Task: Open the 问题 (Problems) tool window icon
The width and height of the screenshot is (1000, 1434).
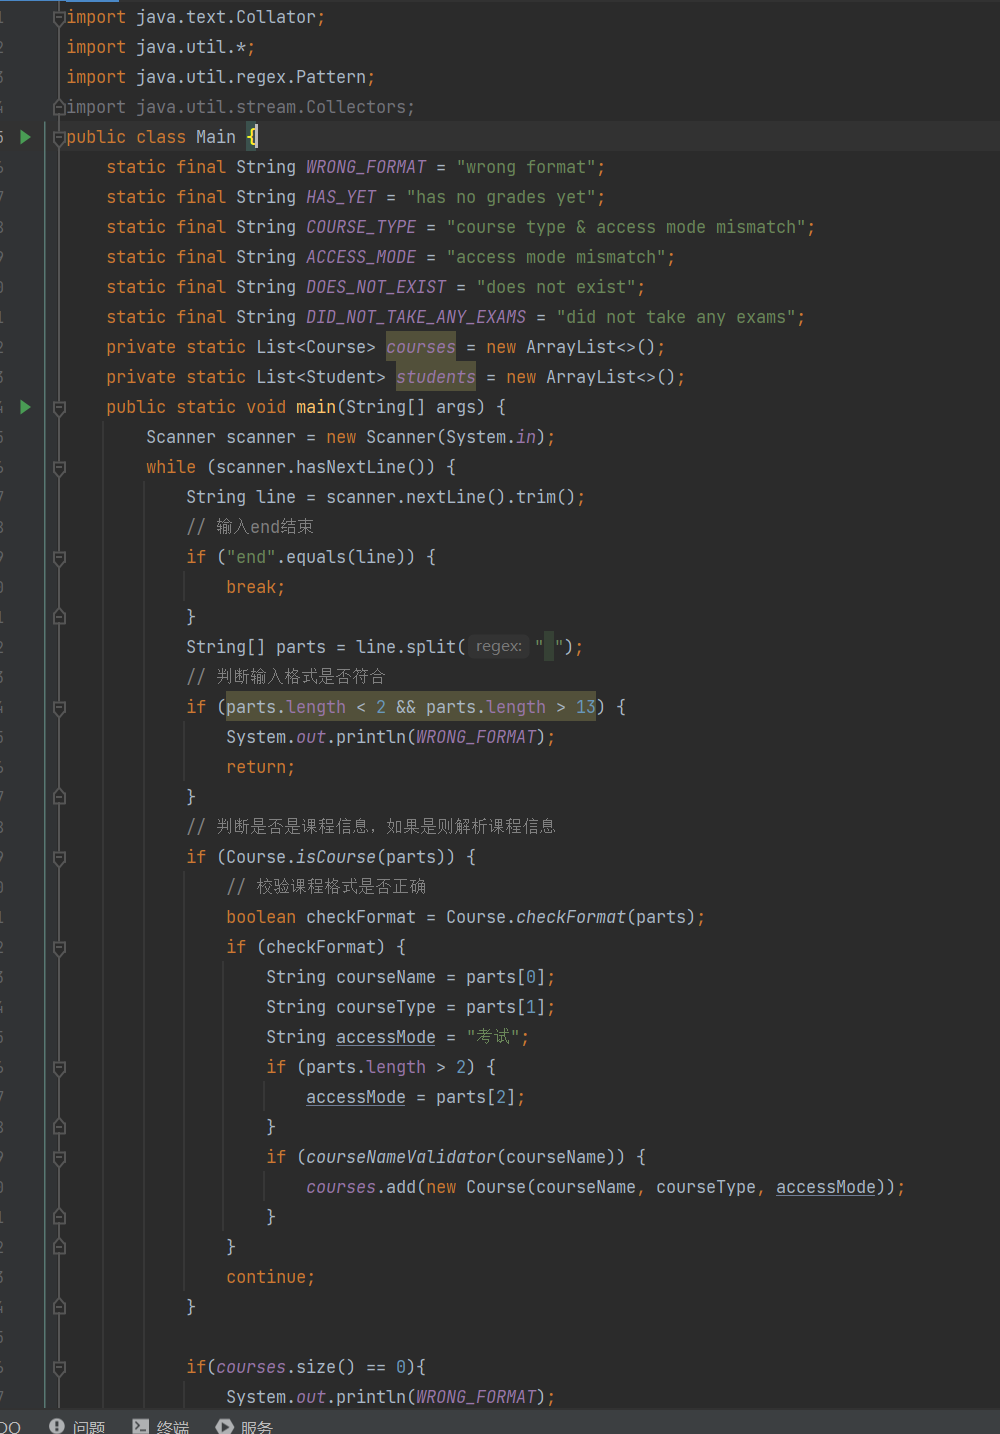Action: 57,1426
